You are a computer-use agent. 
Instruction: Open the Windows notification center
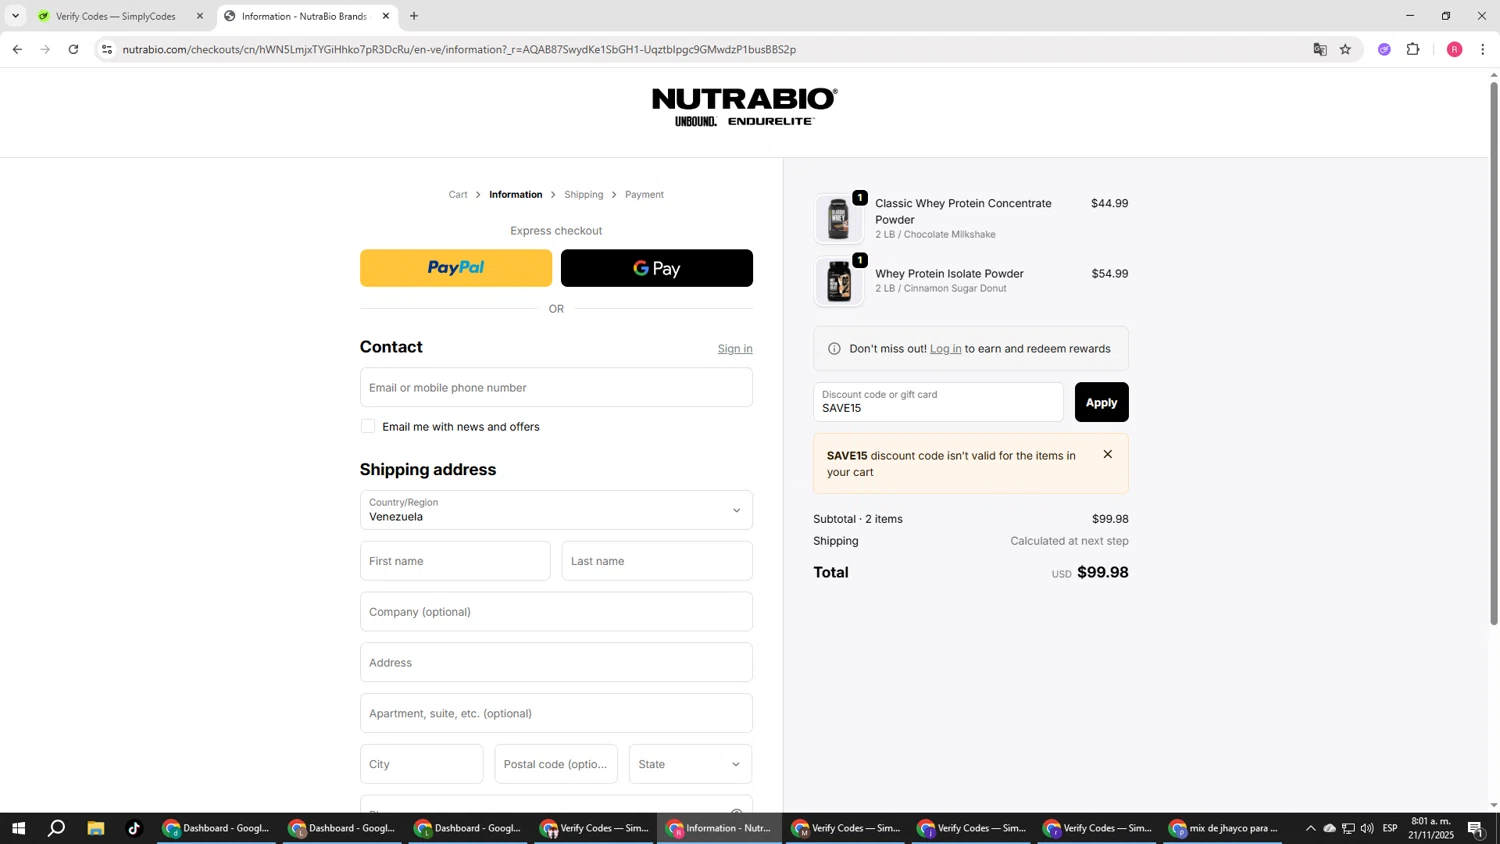1475,828
